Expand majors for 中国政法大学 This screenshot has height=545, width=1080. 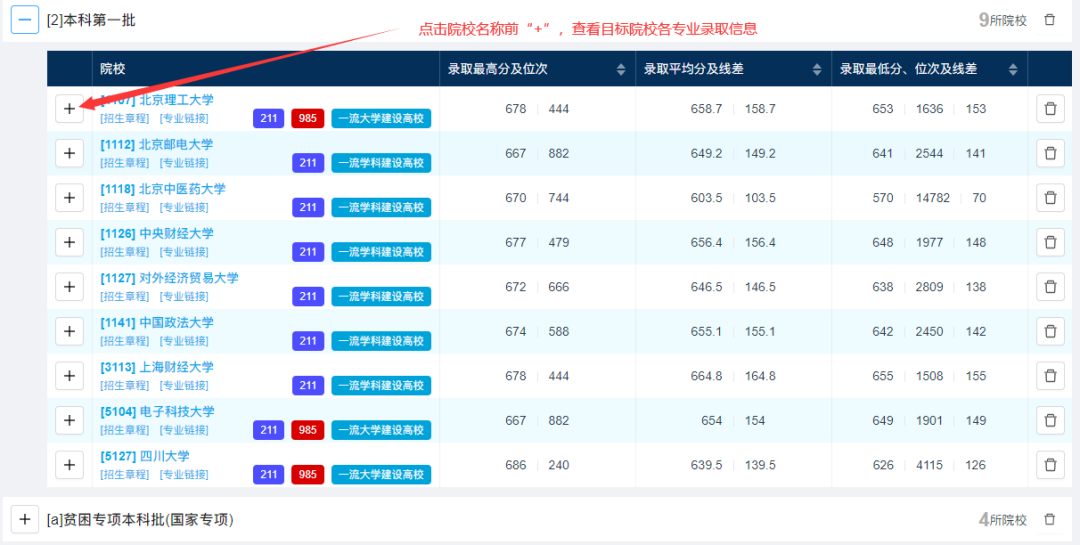click(x=70, y=331)
